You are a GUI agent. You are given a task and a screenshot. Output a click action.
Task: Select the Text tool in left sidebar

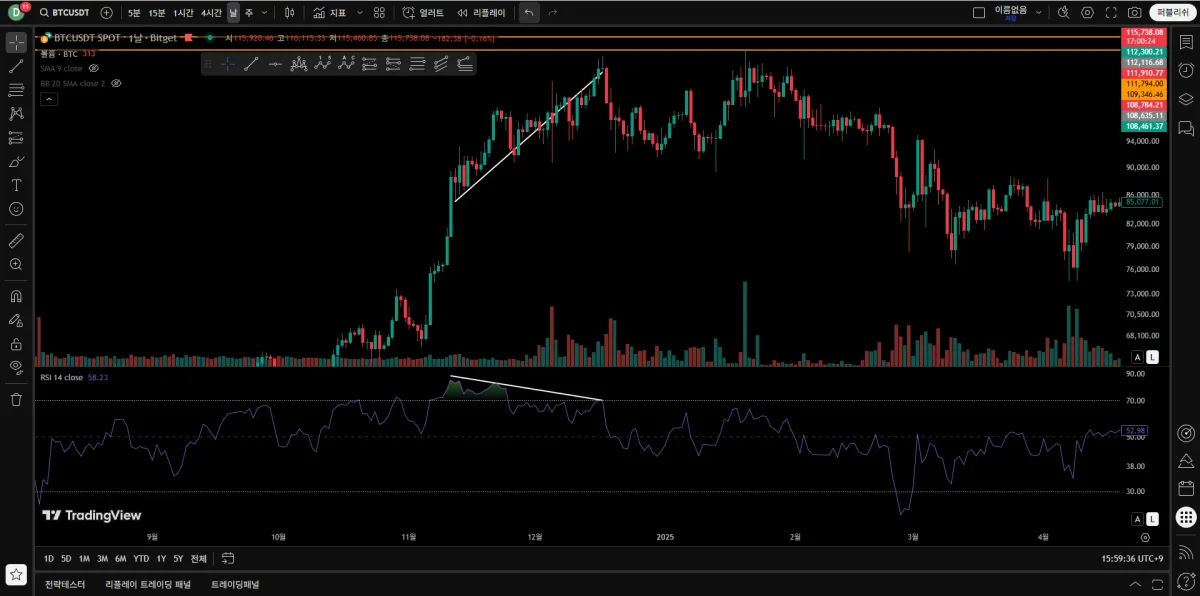(16, 185)
